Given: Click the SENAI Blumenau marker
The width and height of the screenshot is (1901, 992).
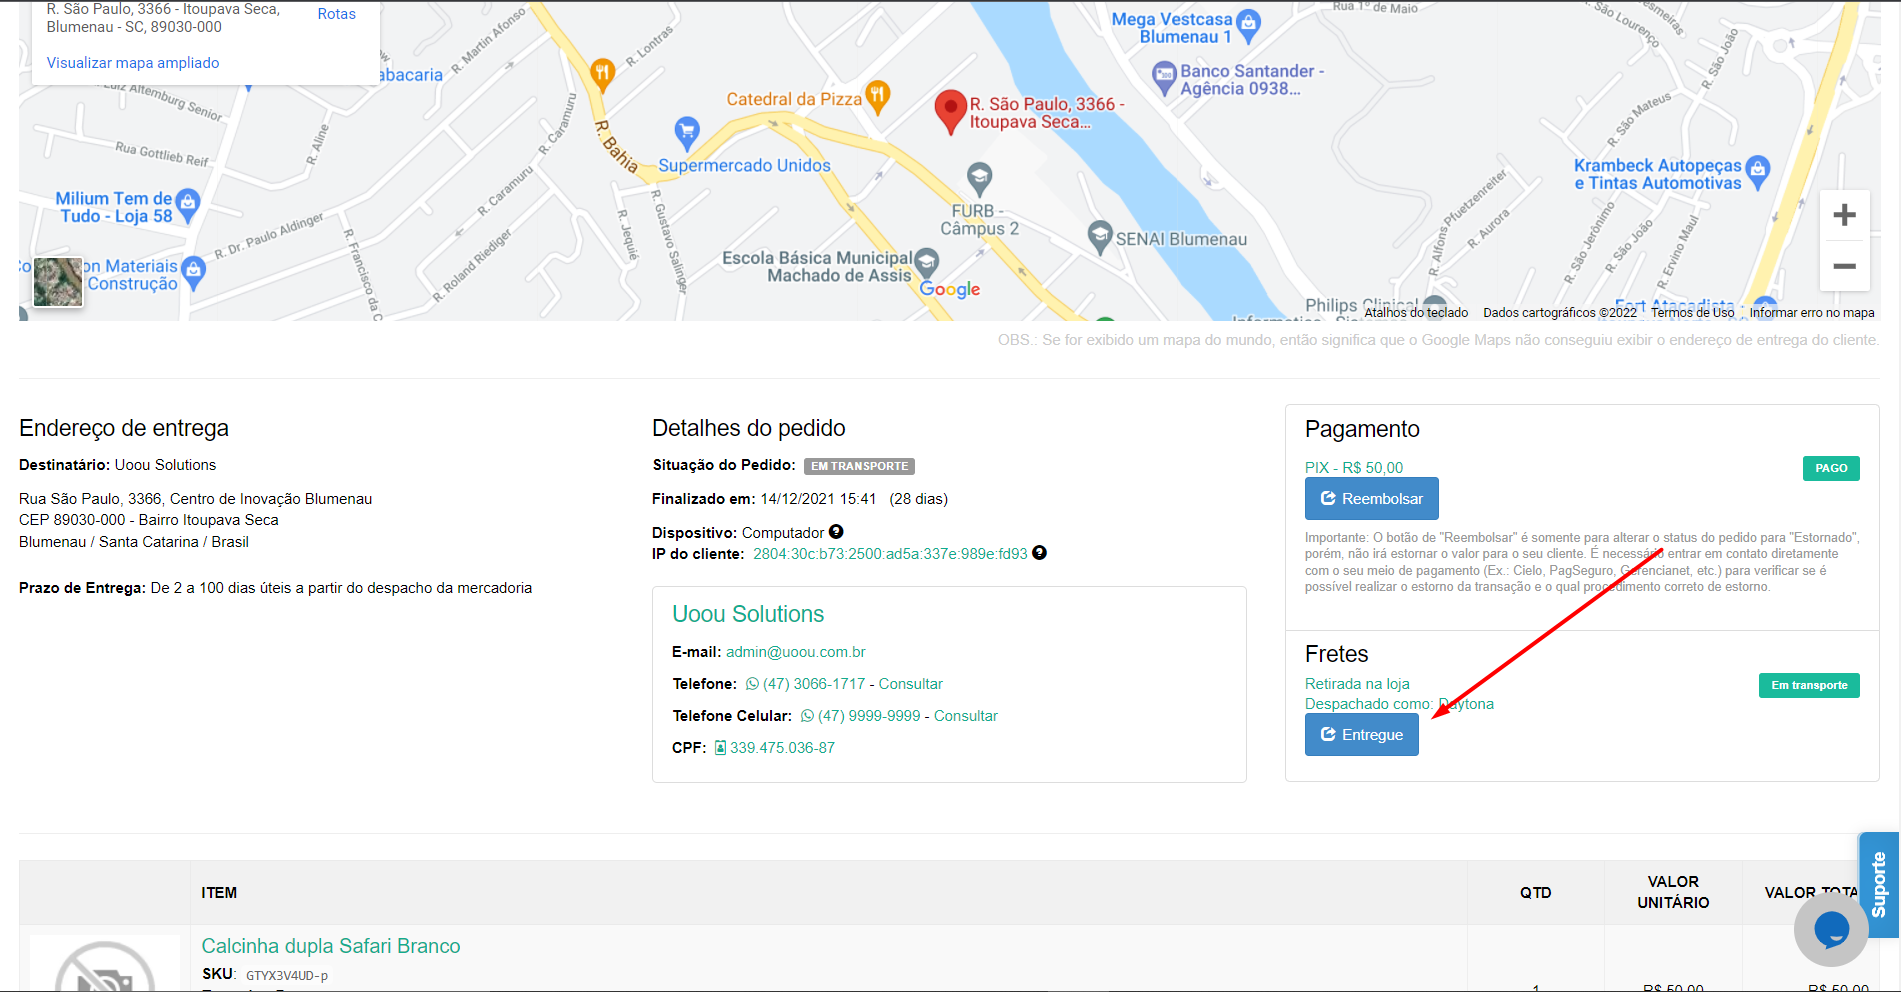Looking at the screenshot, I should coord(1100,237).
